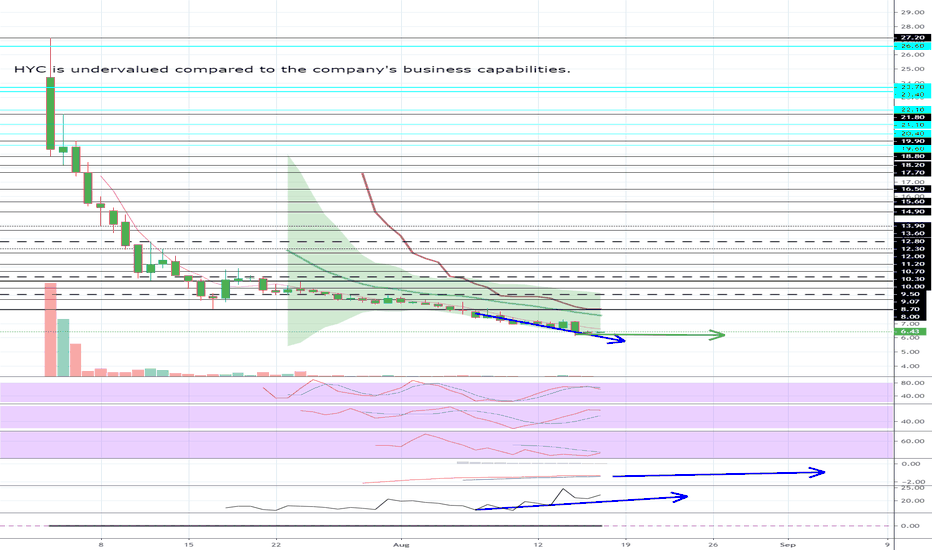The image size is (932, 550).
Task: Select the black 19.90 price label
Action: tap(912, 142)
